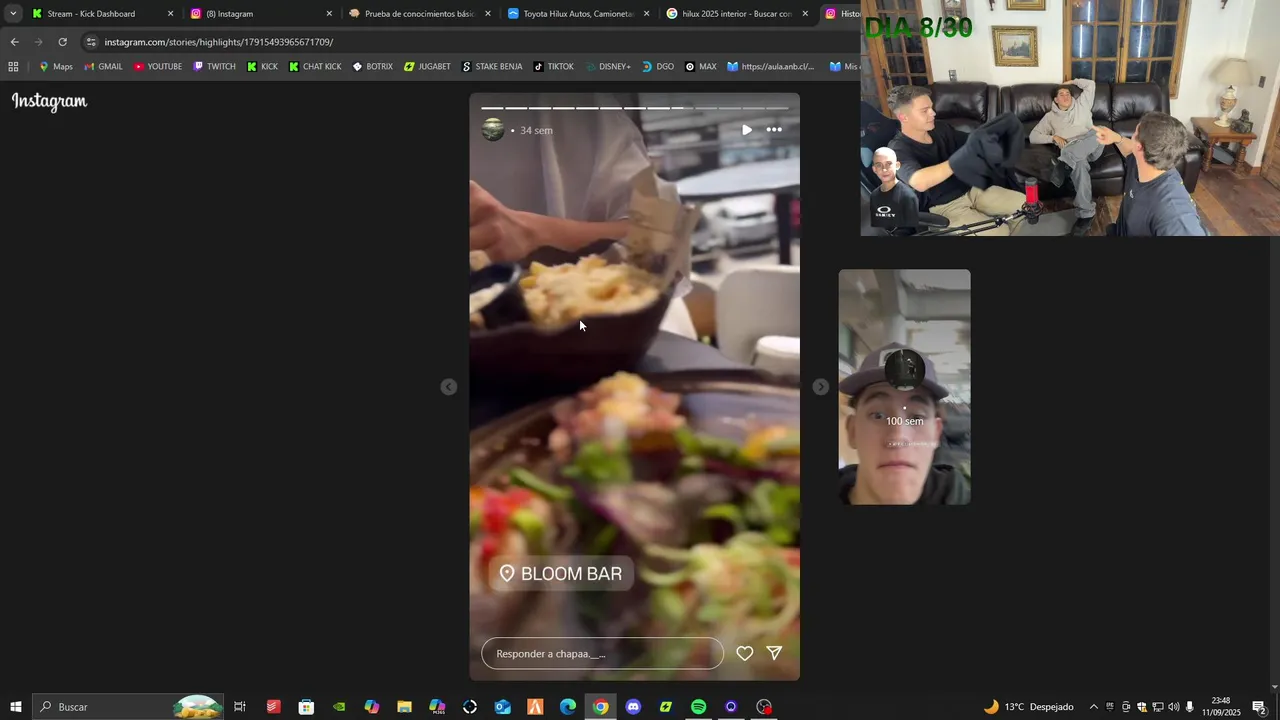
Task: Go back with the browser back arrow
Action: [x=14, y=42]
